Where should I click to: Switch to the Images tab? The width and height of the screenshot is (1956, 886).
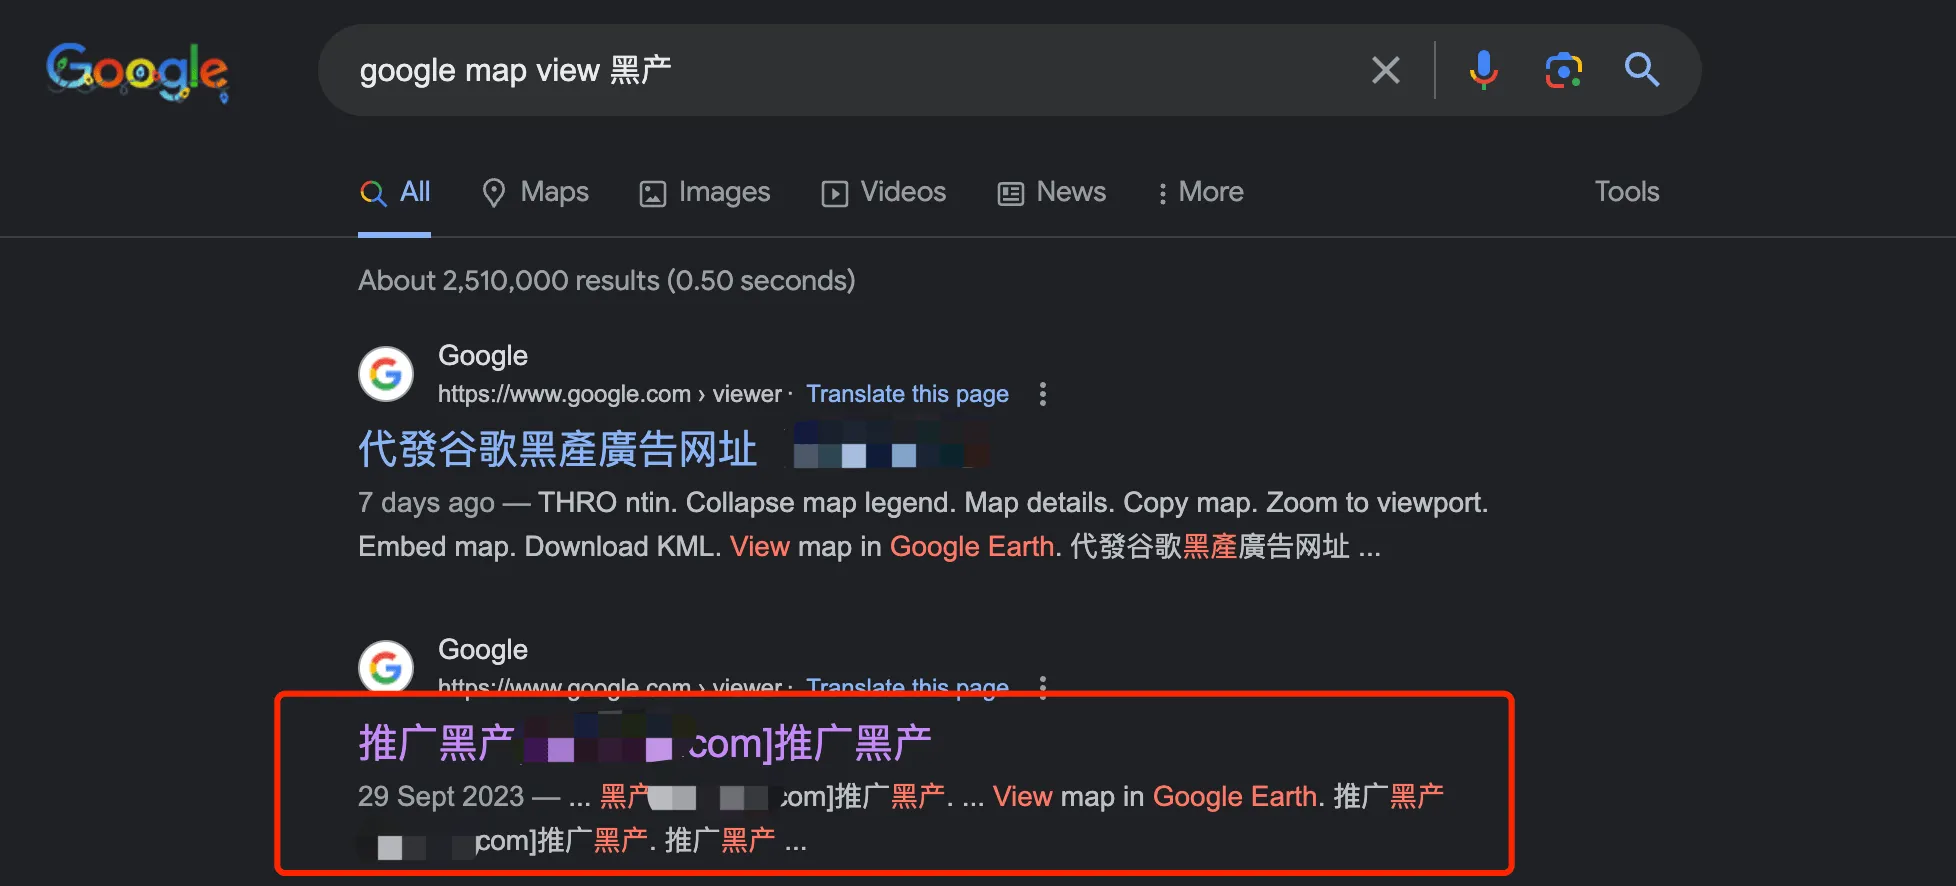pyautogui.click(x=705, y=192)
